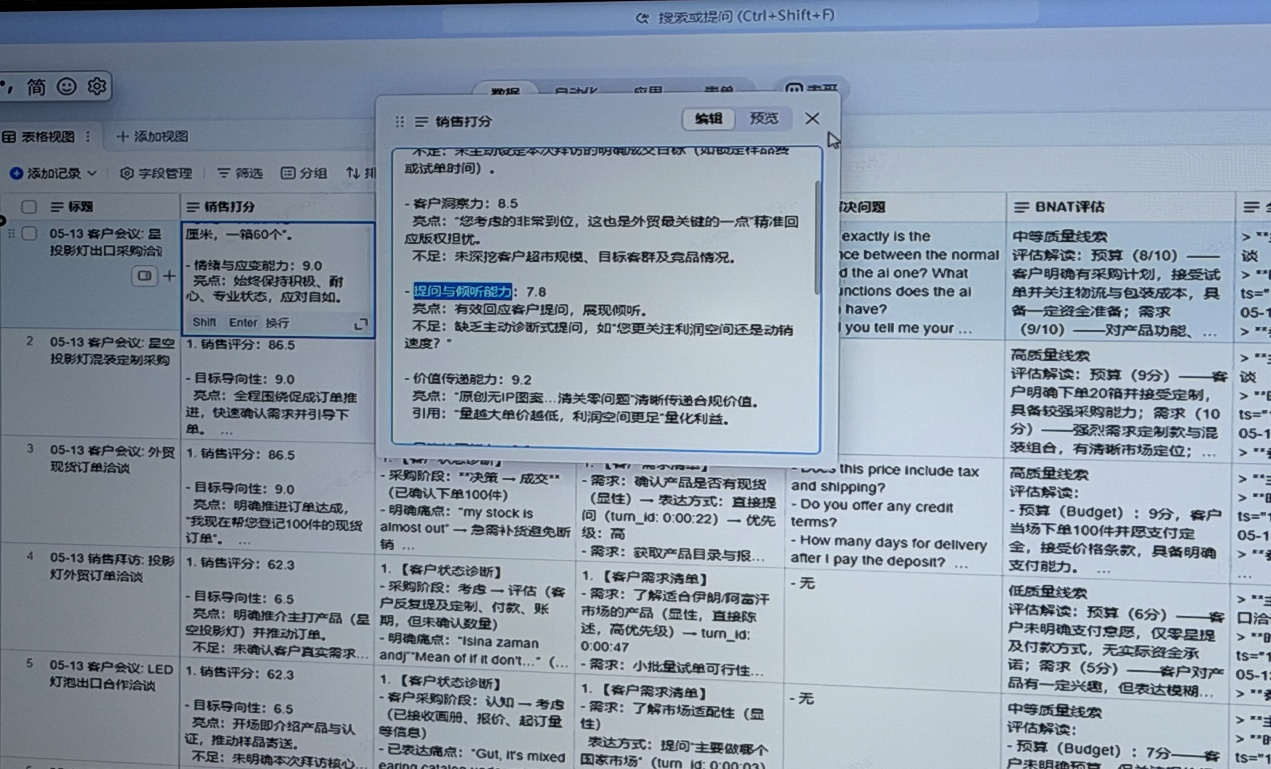The height and width of the screenshot is (769, 1271).
Task: Click the 销售打分 column header field-type icon
Action: (194, 207)
